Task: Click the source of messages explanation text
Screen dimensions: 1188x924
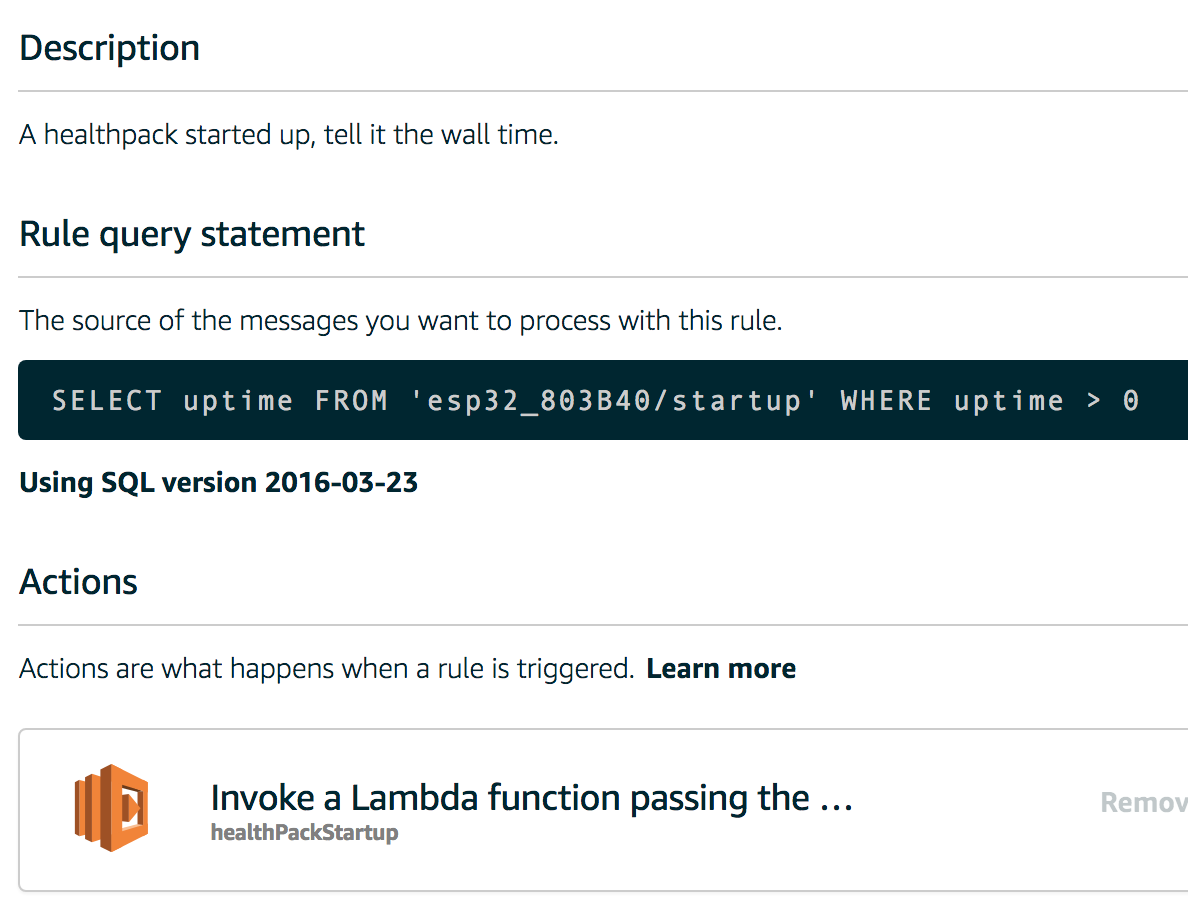Action: [400, 320]
